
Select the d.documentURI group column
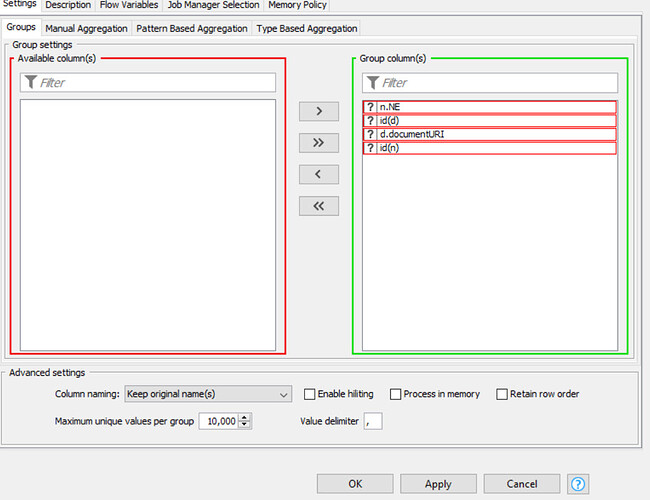click(x=490, y=134)
